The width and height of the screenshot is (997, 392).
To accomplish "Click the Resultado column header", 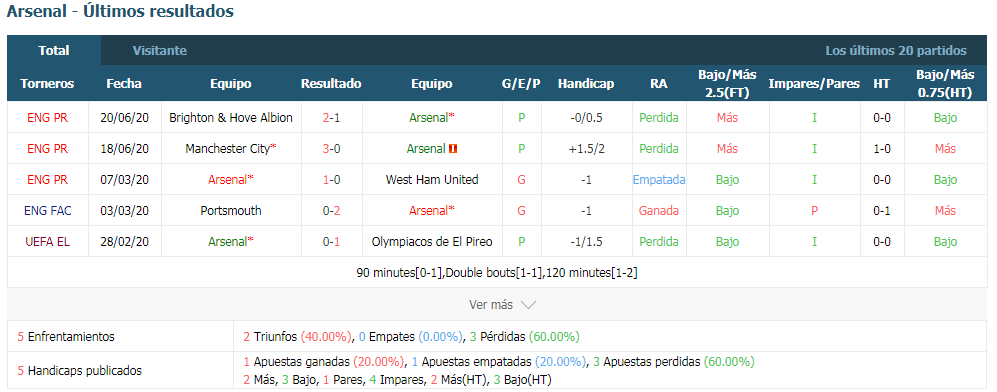I will pos(331,84).
